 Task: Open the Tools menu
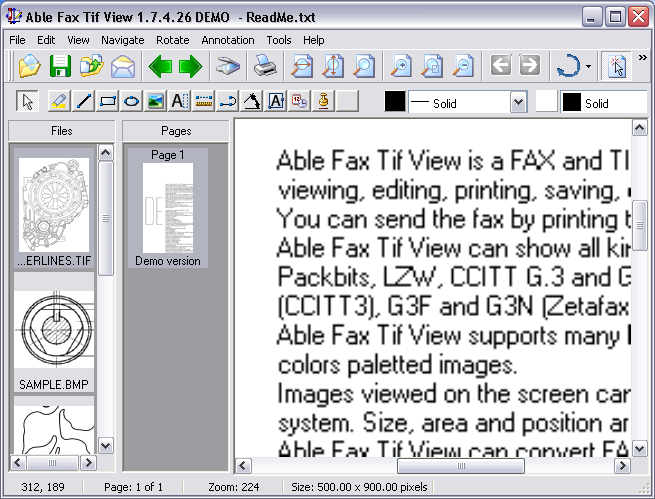[x=279, y=40]
